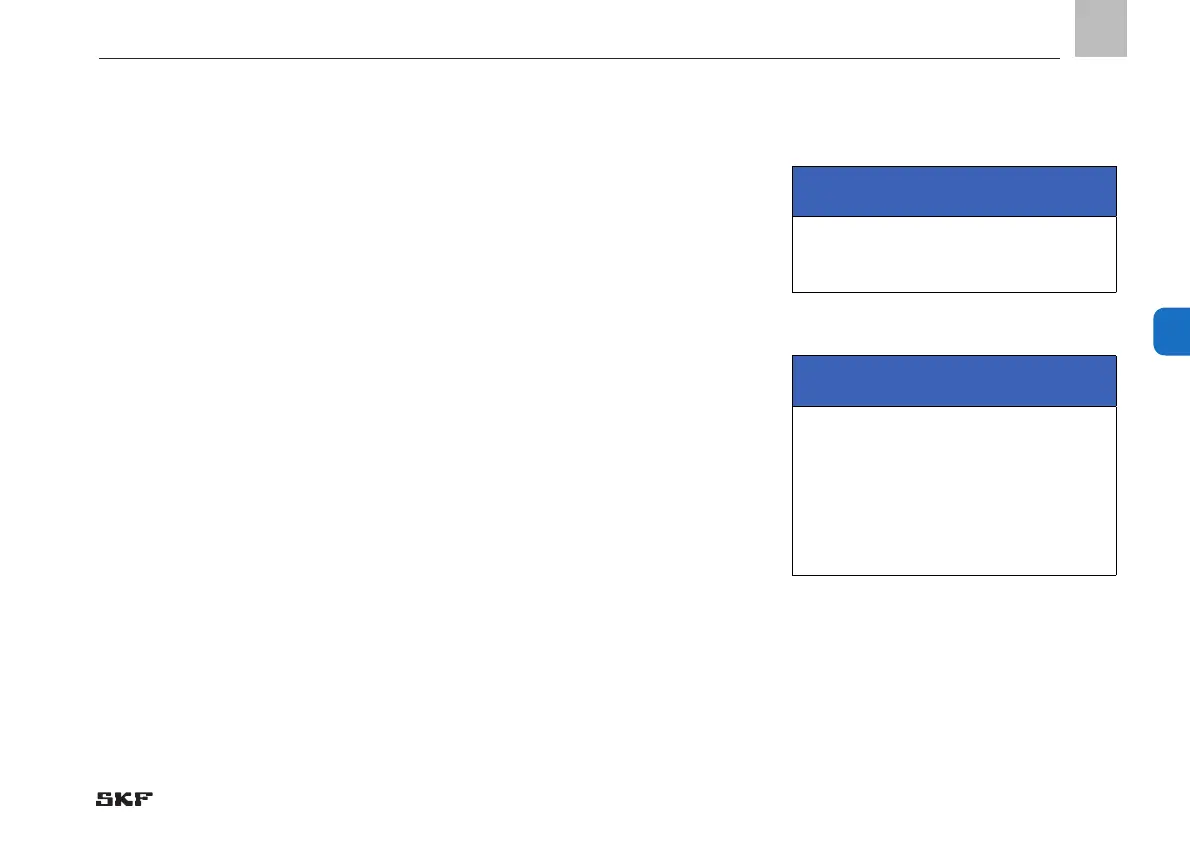Click inside the lower box's white body
Screen dimensions: 1190x842
(954, 490)
